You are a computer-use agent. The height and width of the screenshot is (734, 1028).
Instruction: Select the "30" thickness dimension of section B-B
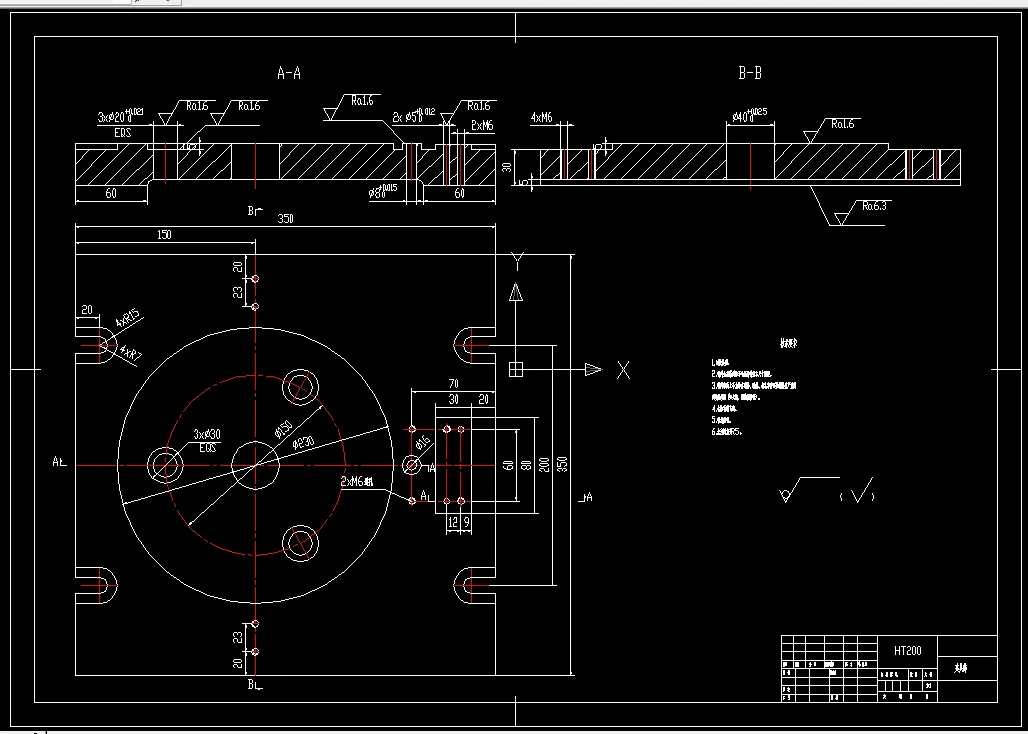click(506, 167)
